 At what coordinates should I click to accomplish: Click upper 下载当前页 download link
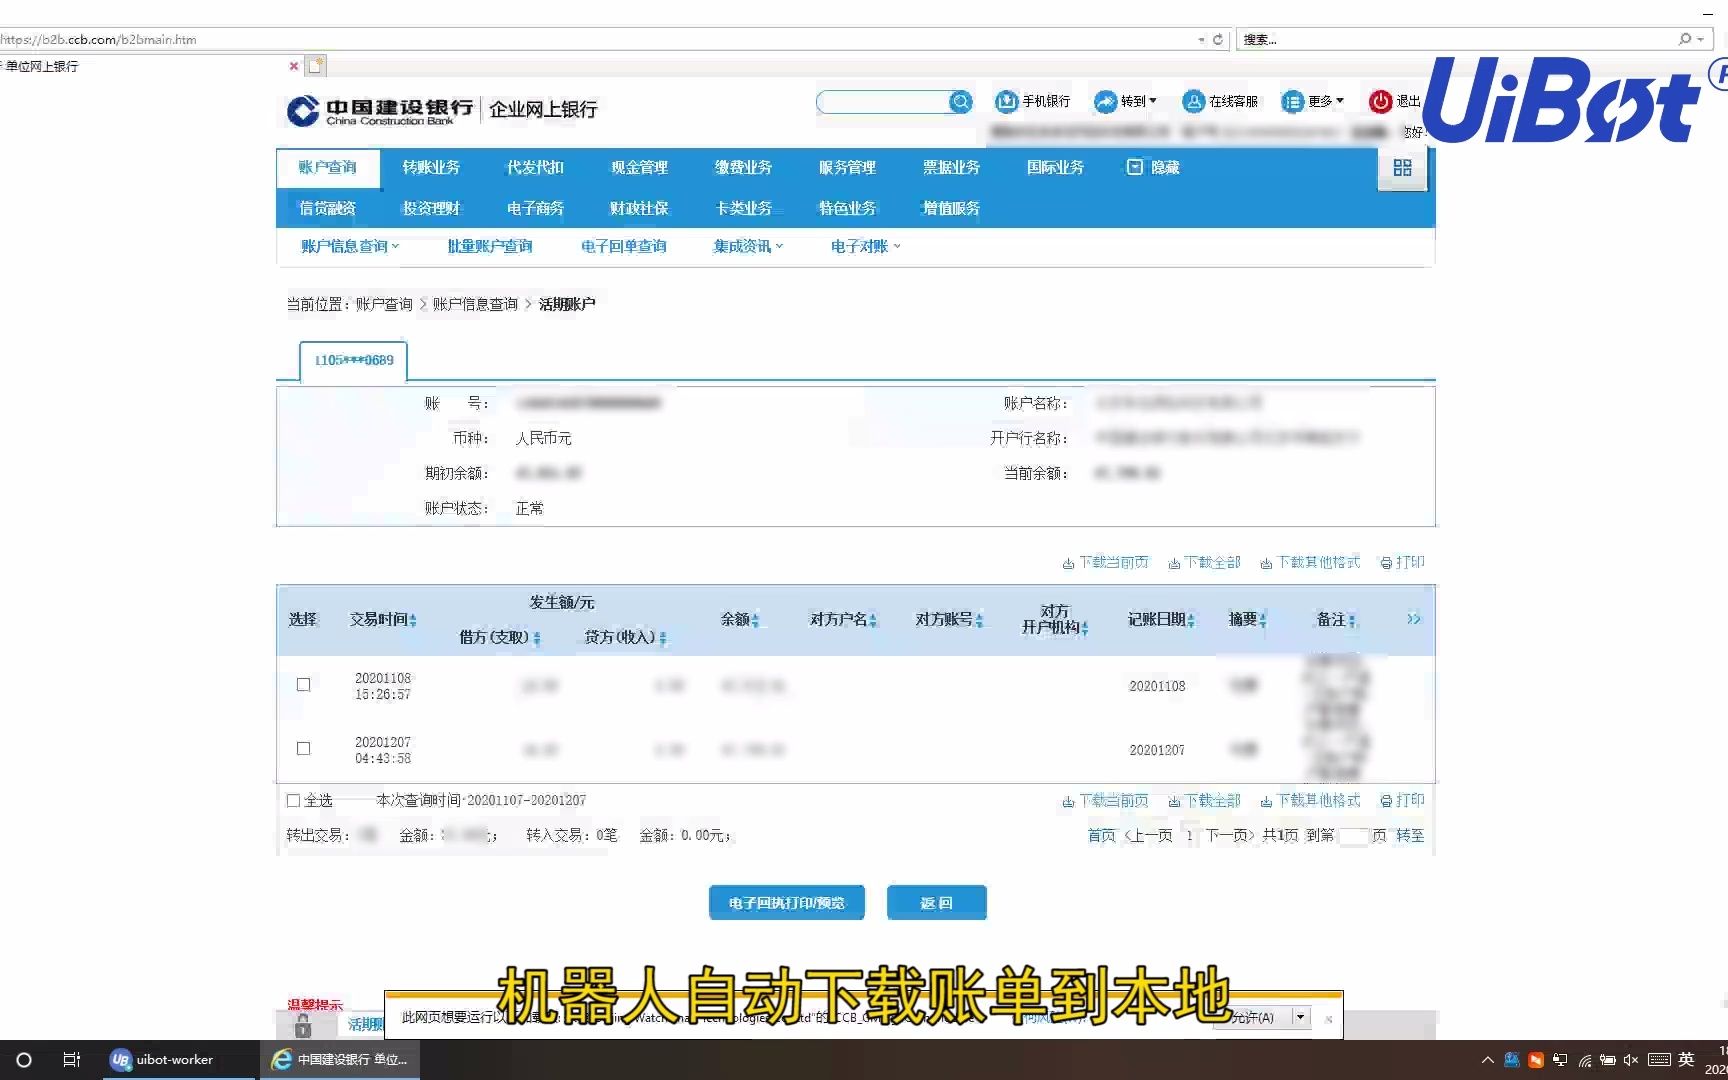(x=1105, y=563)
